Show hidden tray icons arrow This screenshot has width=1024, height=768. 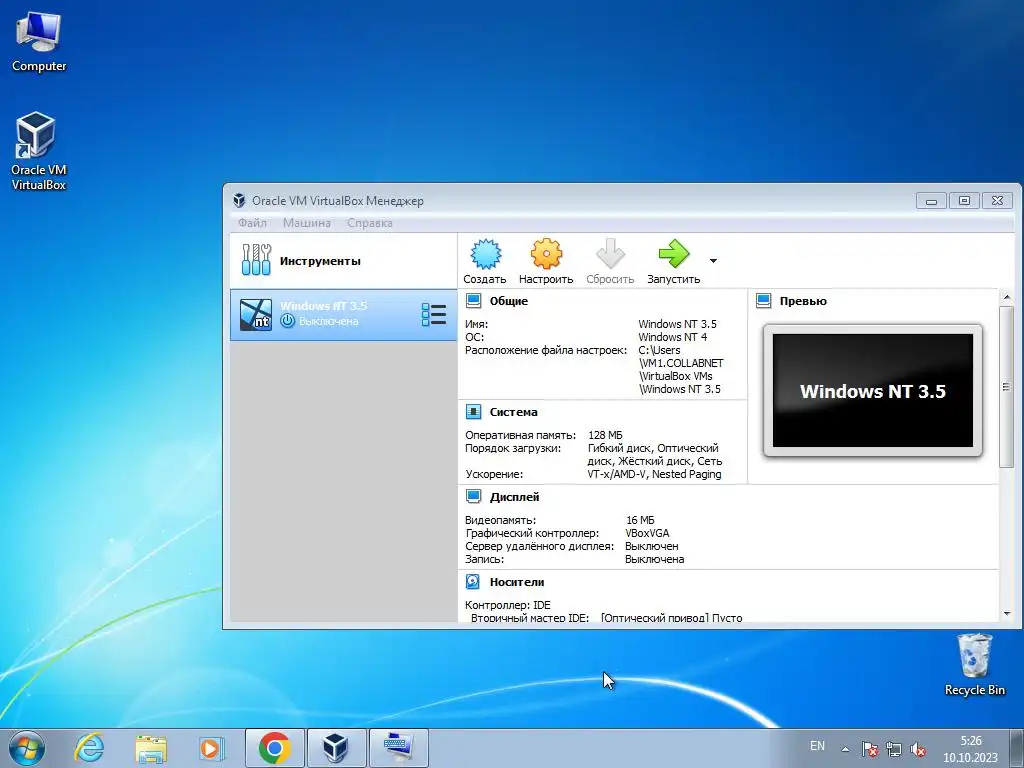tap(845, 749)
